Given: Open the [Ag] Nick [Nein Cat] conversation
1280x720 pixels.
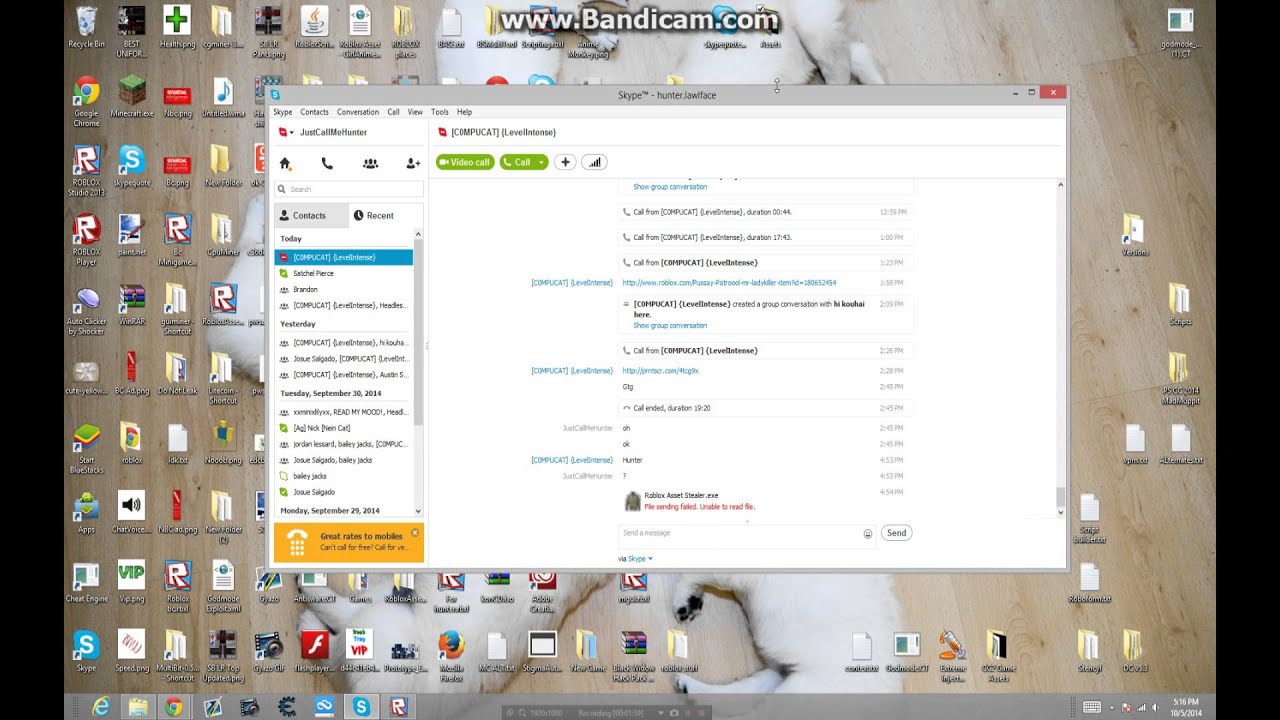Looking at the screenshot, I should coord(343,428).
